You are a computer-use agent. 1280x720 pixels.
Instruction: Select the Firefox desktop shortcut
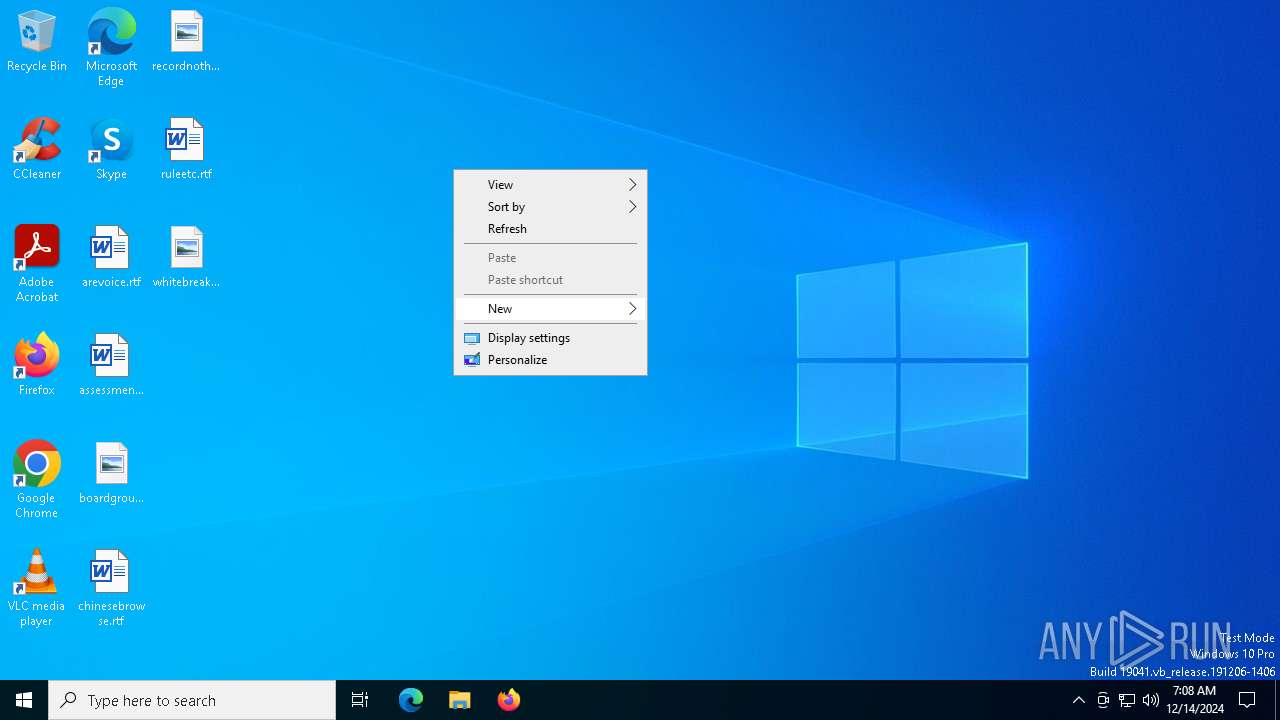tap(37, 366)
